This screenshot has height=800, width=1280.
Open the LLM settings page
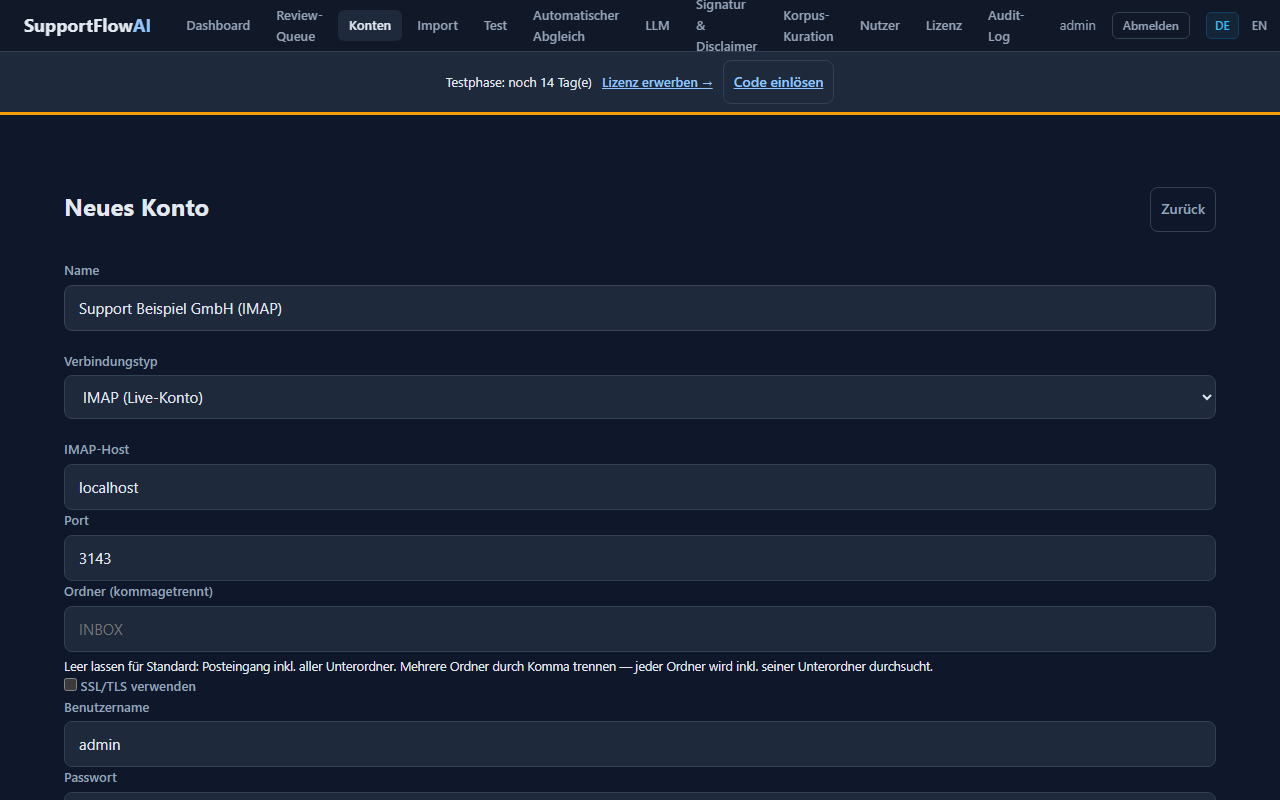(x=658, y=26)
